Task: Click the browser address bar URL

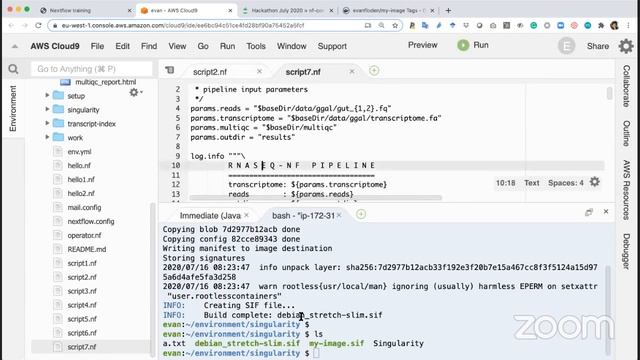Action: (183, 25)
